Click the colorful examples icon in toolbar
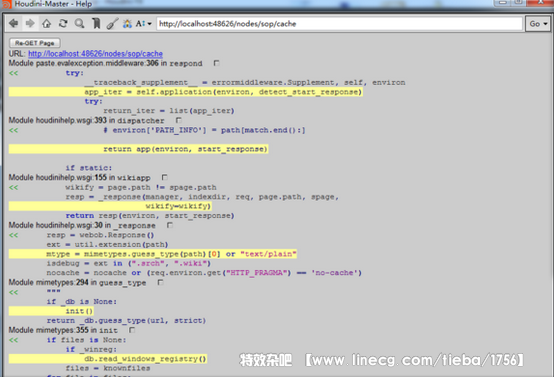554x377 pixels. point(127,23)
